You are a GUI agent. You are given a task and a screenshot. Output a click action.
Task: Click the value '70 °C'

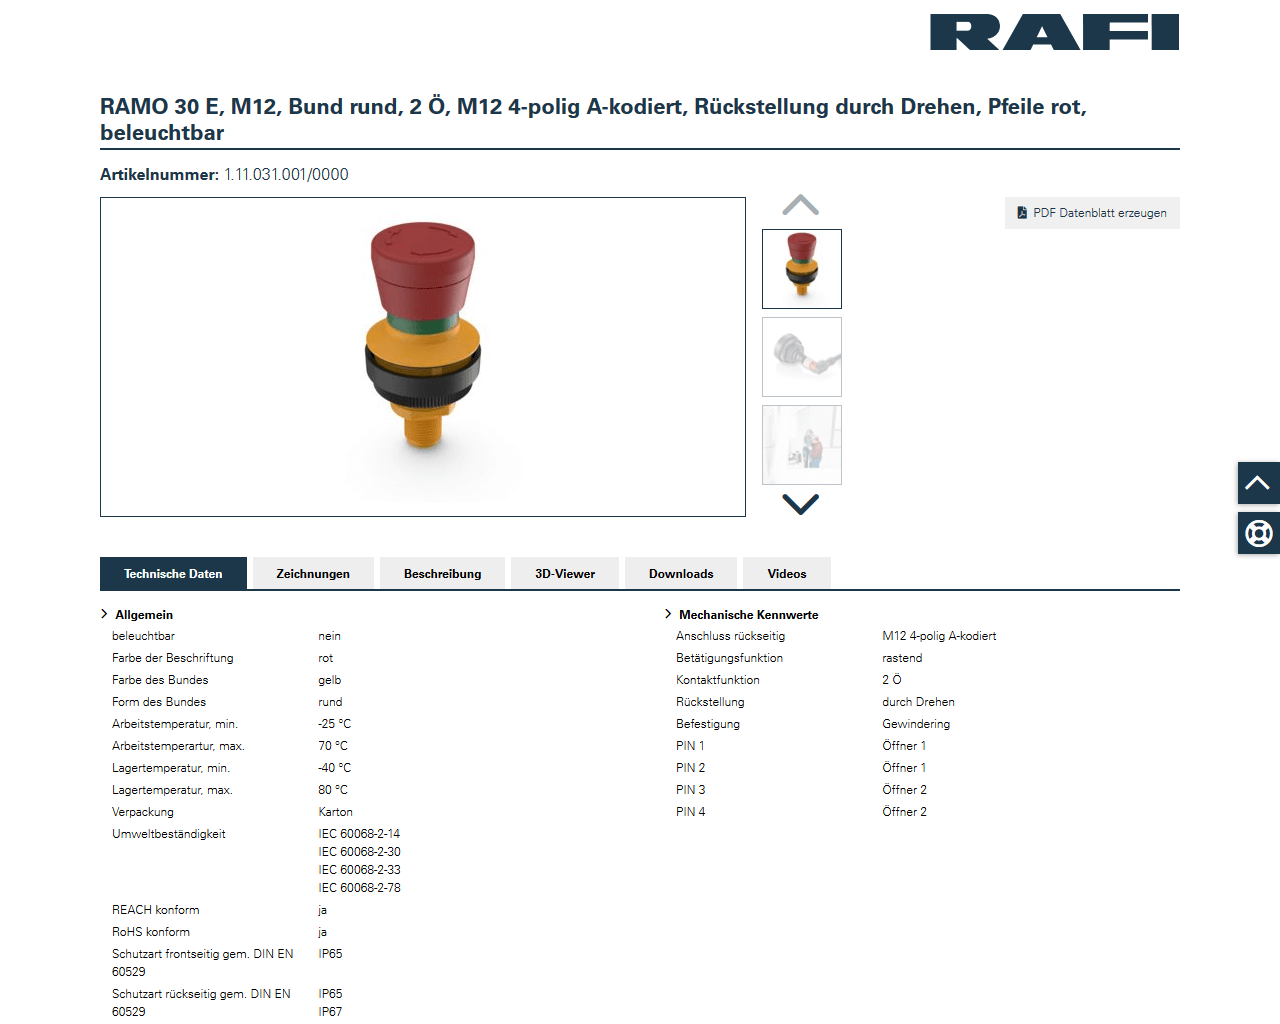tap(333, 746)
